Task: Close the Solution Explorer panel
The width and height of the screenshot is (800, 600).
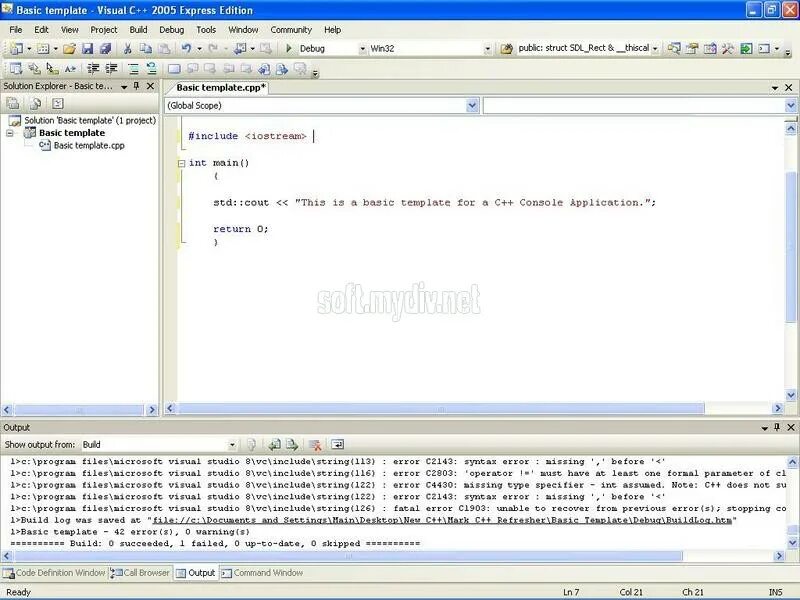Action: tap(151, 86)
